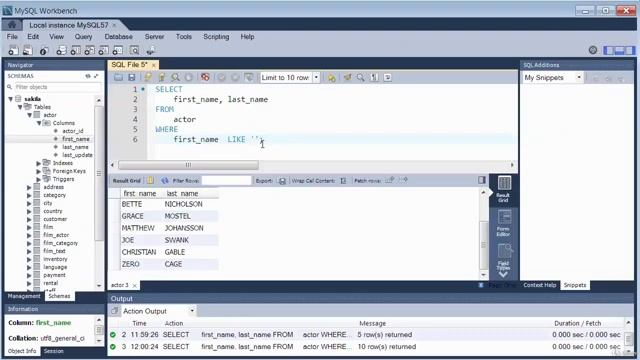Click the Filter objects search field

57,87
